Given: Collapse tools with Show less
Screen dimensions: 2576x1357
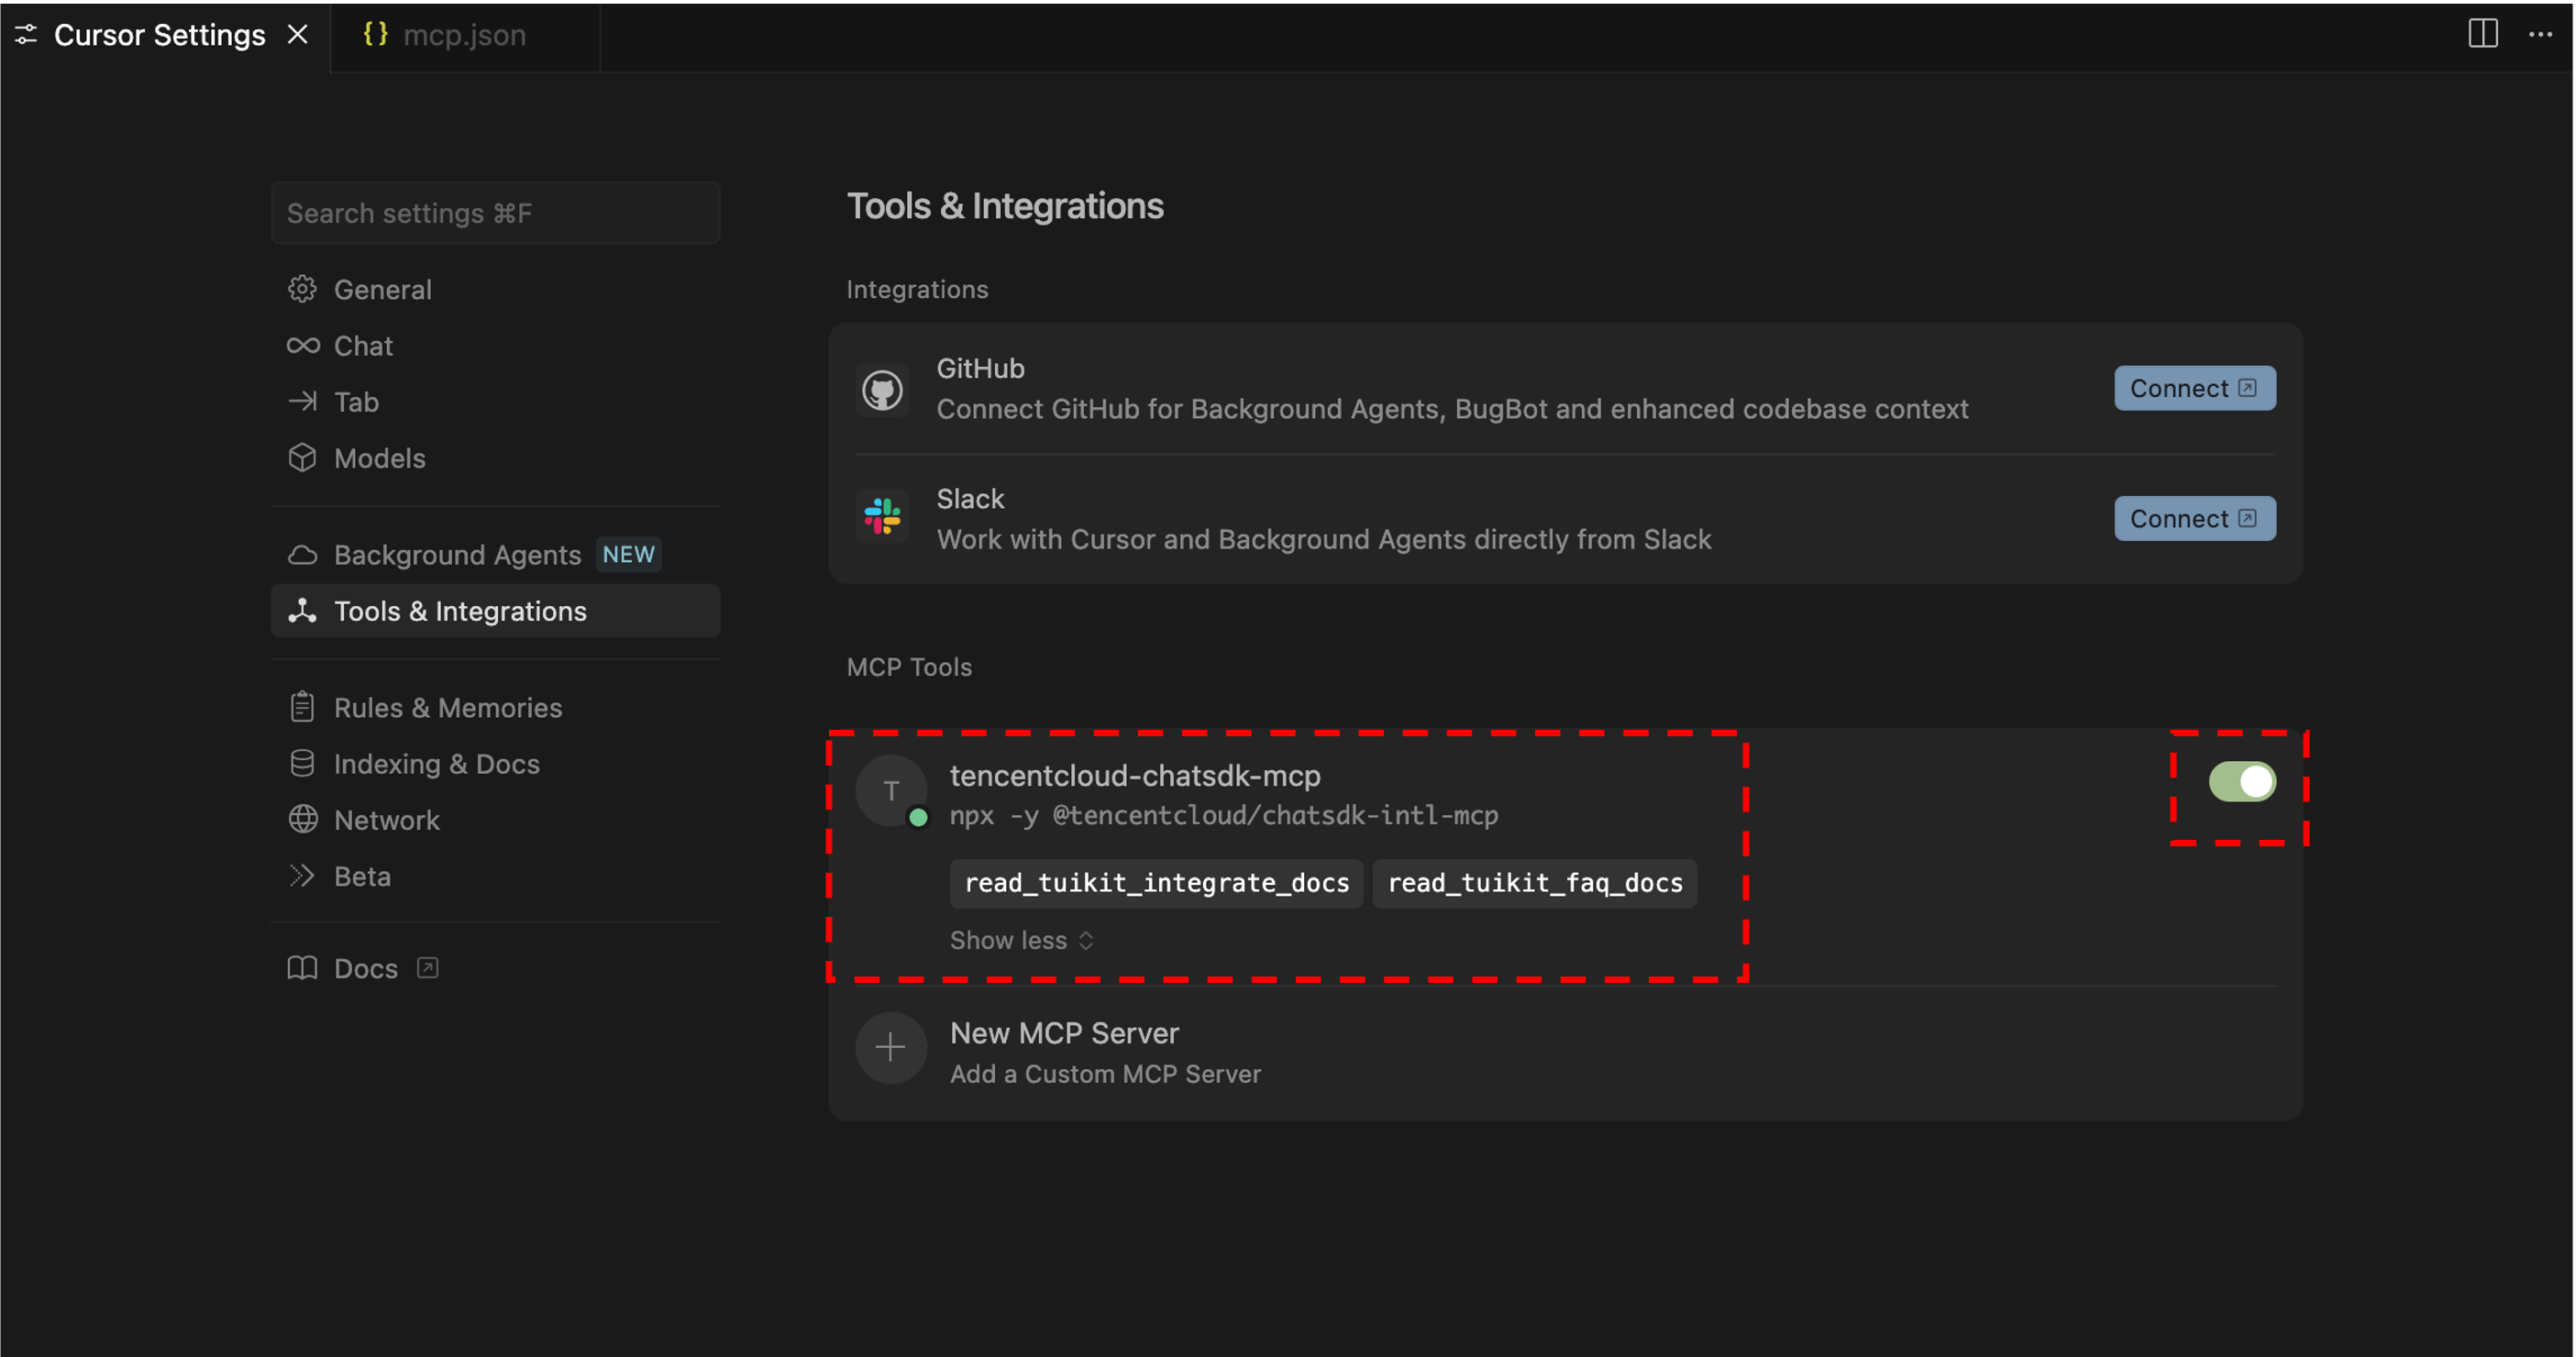Looking at the screenshot, I should click(x=1021, y=940).
